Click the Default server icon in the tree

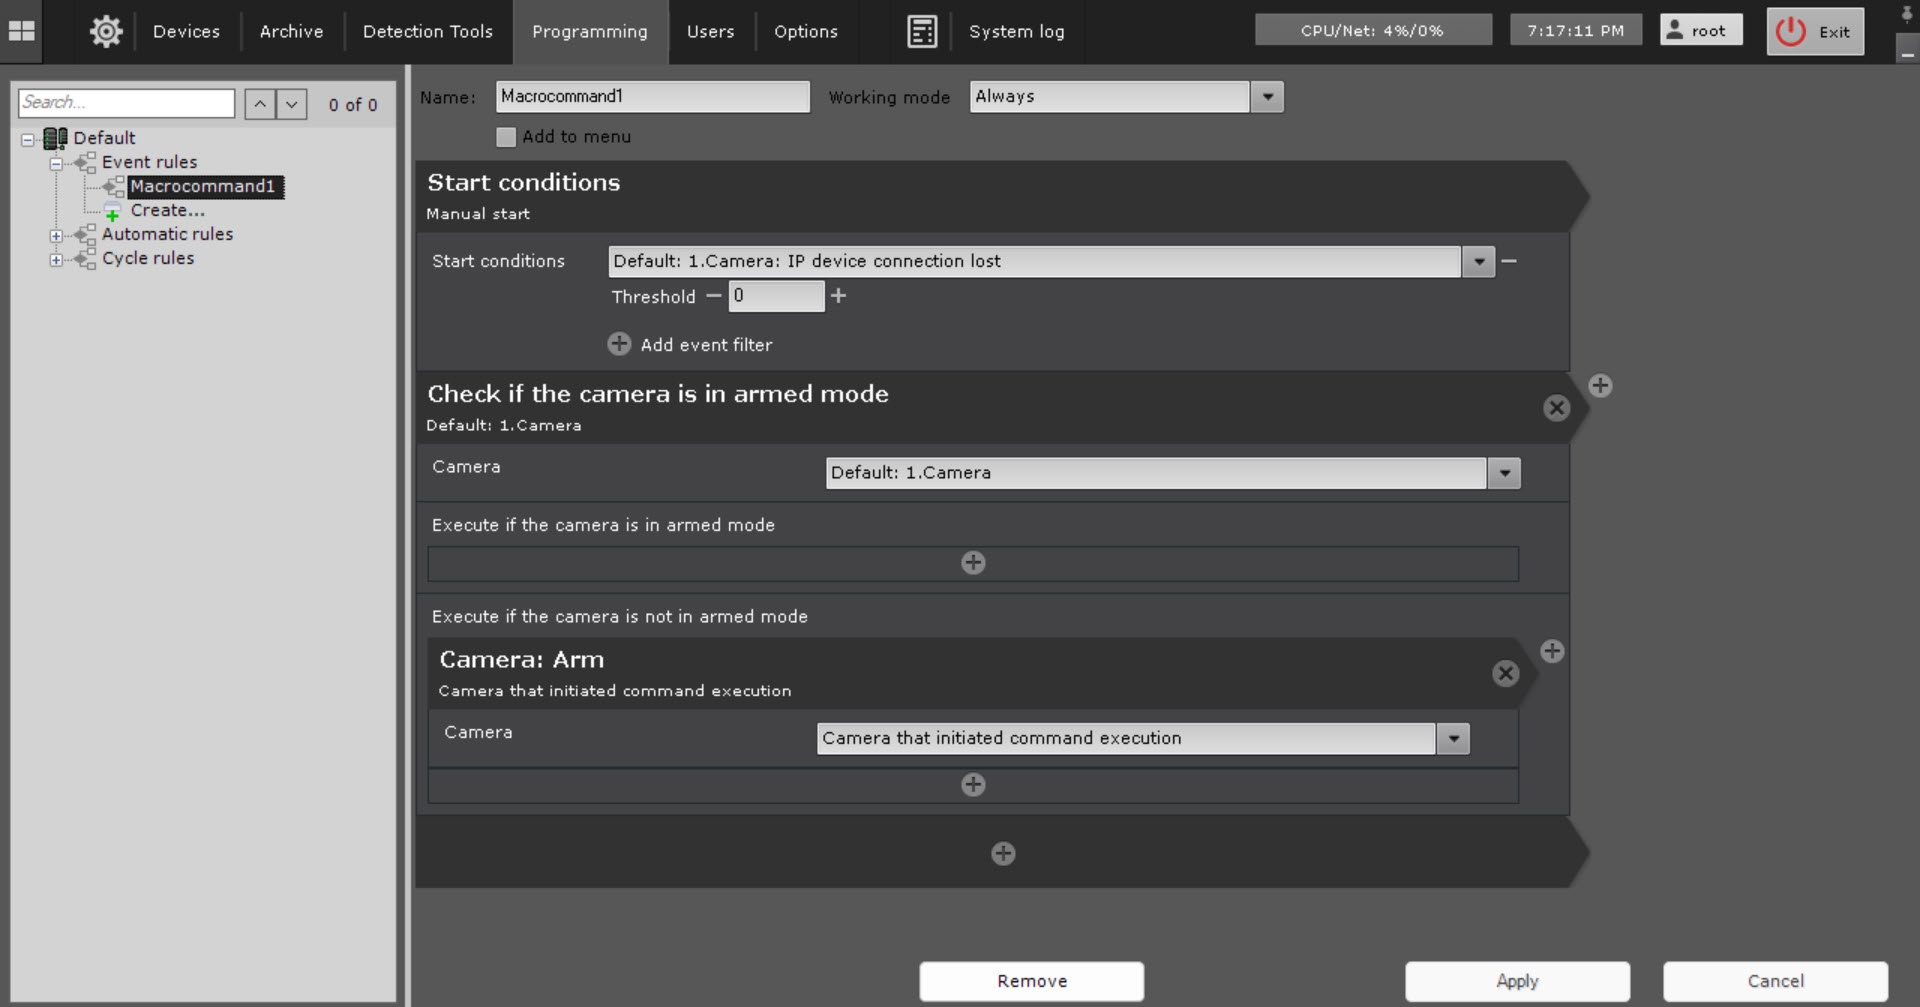(55, 138)
